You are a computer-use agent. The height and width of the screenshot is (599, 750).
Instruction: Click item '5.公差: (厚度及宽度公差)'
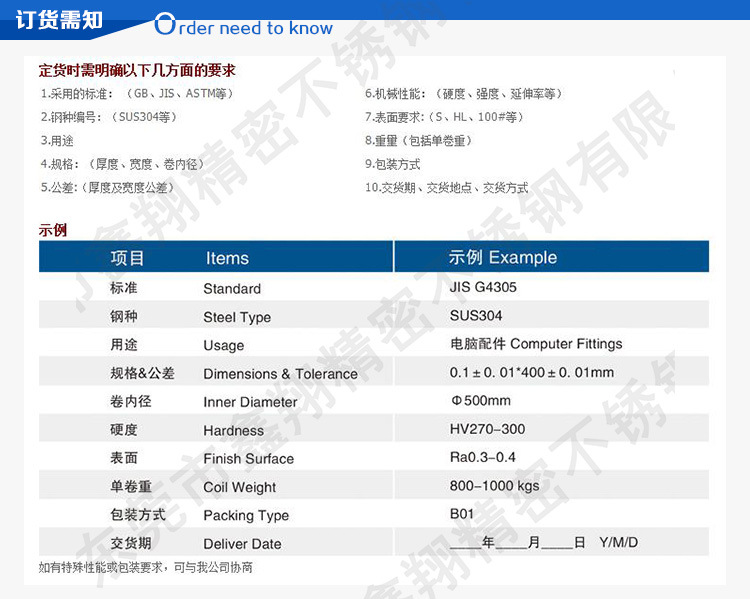[x=107, y=187]
